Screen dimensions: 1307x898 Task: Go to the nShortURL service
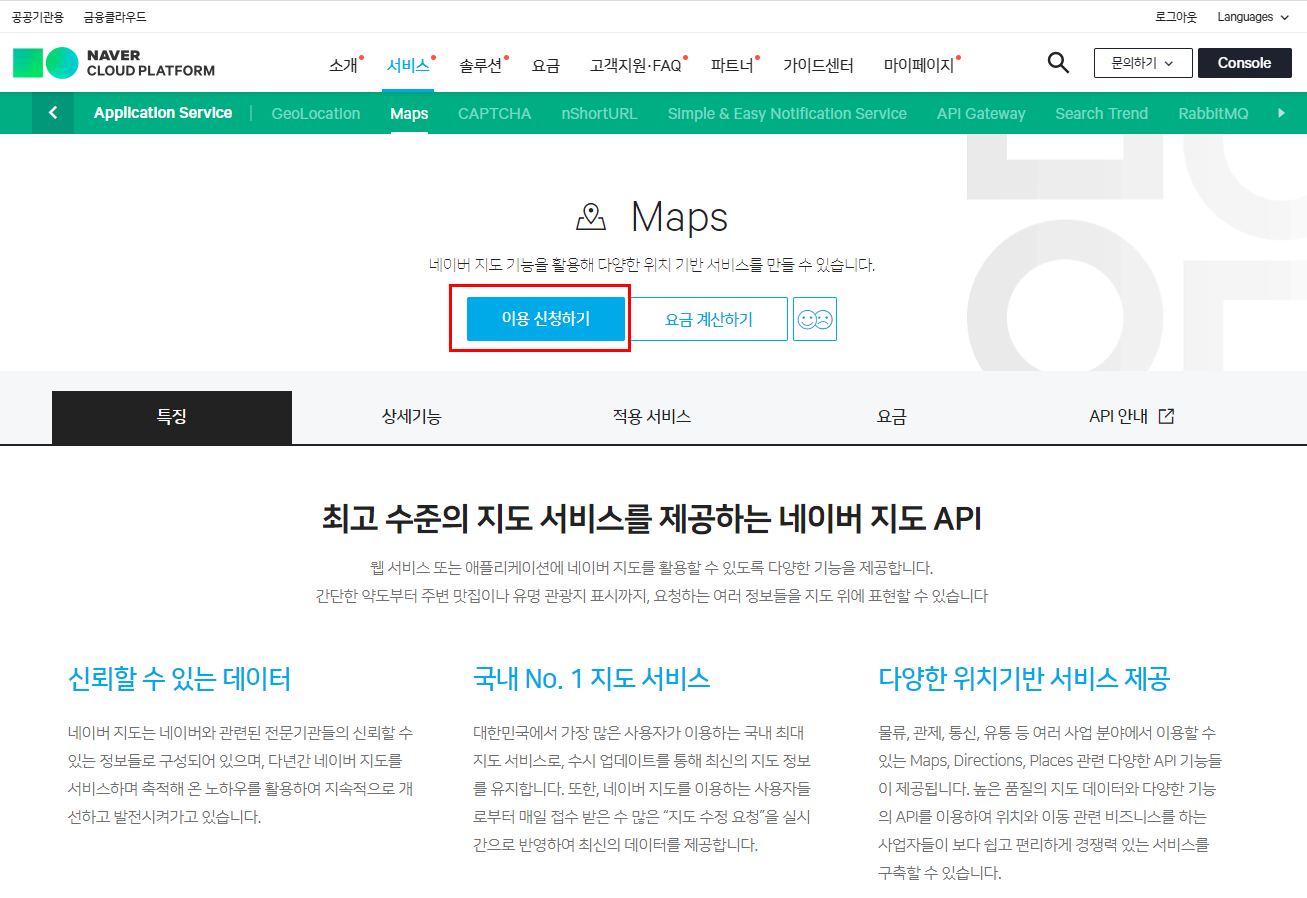(x=599, y=113)
